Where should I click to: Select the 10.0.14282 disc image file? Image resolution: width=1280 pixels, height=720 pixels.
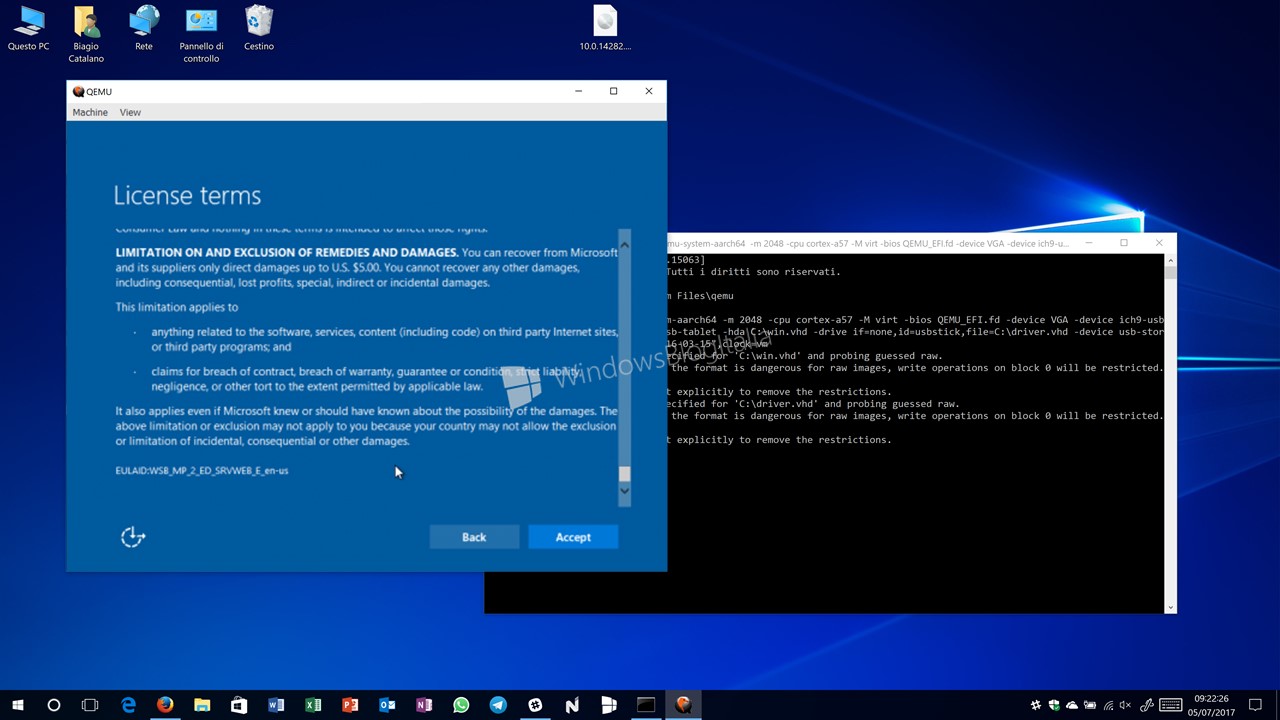pos(605,28)
